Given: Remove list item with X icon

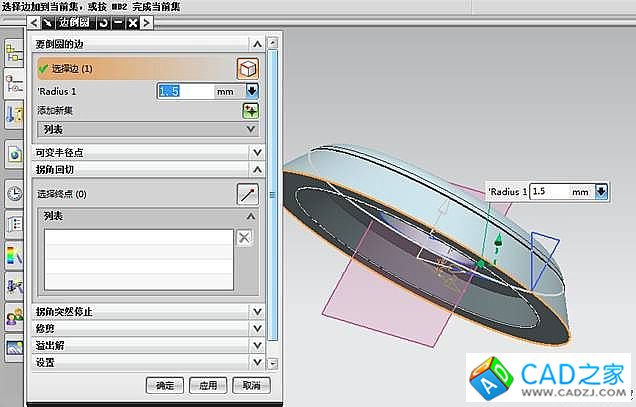Looking at the screenshot, I should tap(244, 237).
